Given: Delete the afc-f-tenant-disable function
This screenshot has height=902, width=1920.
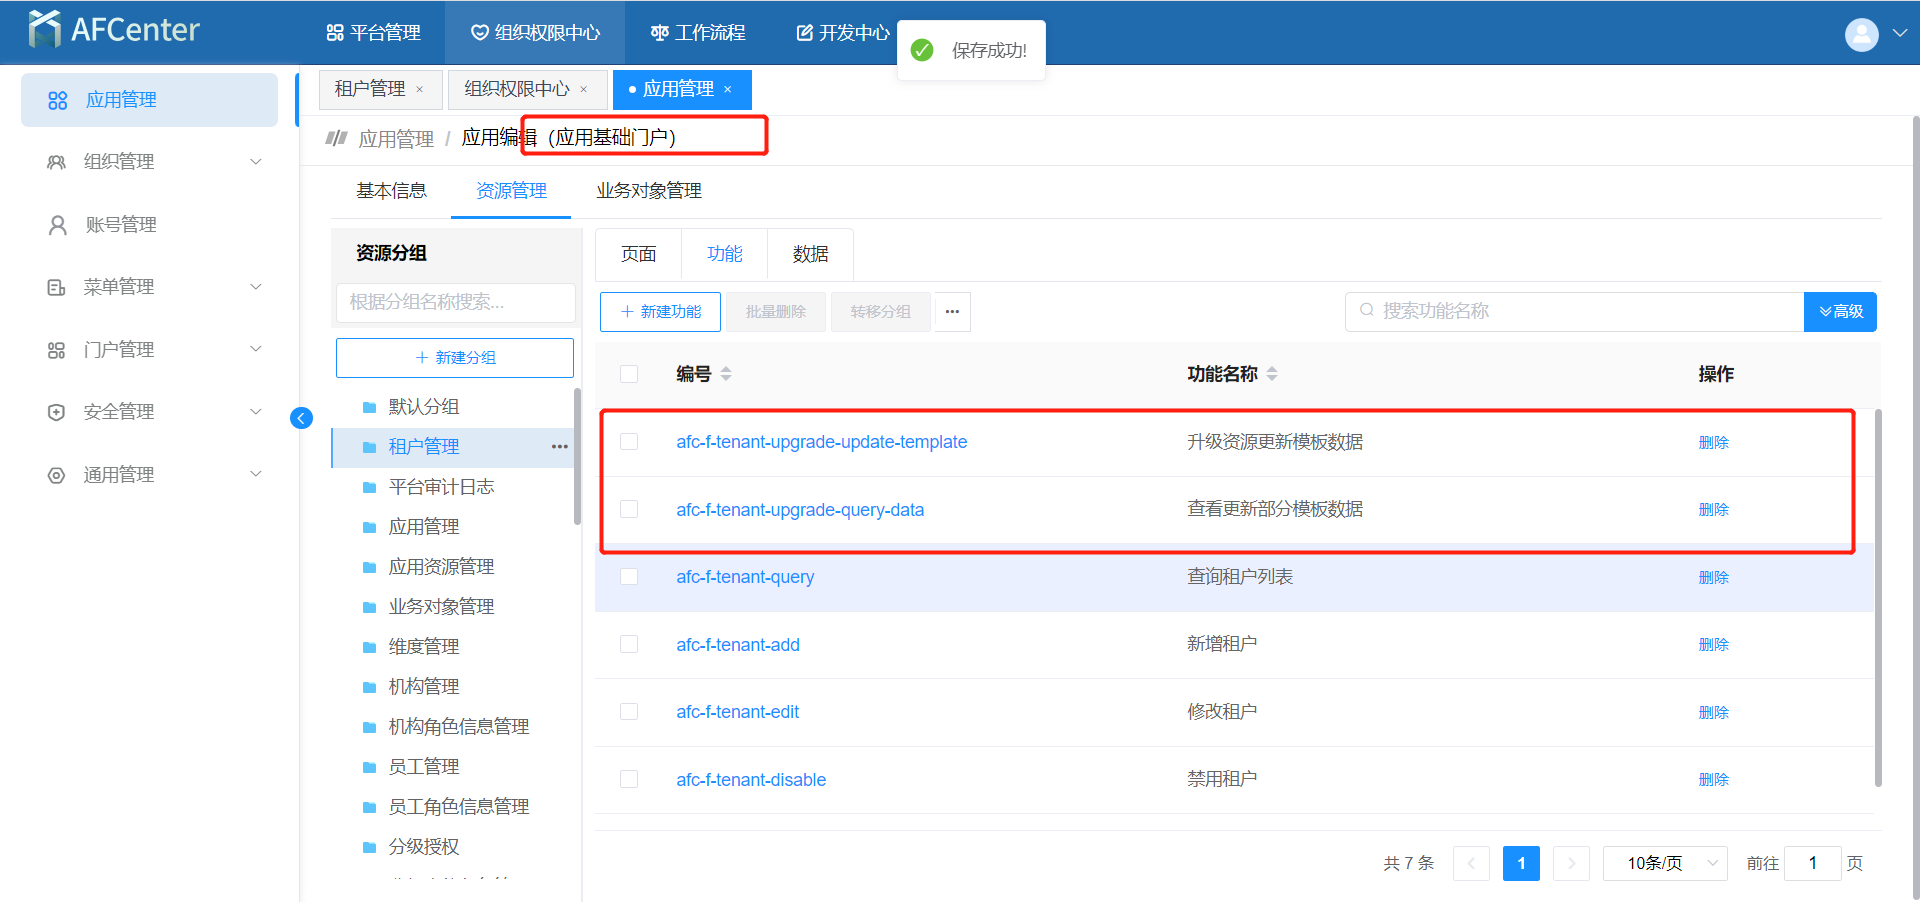Looking at the screenshot, I should tap(1713, 780).
